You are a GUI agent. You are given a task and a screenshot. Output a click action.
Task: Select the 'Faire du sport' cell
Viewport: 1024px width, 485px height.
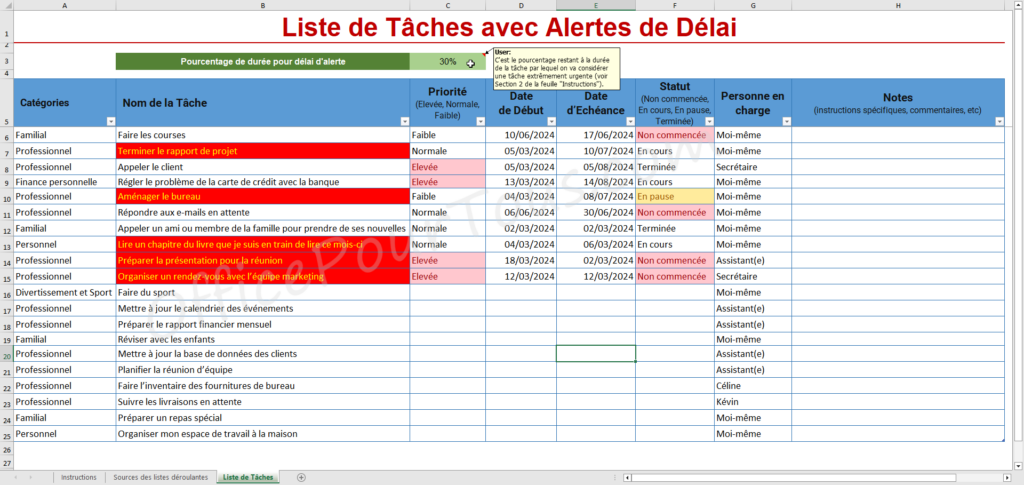point(263,292)
